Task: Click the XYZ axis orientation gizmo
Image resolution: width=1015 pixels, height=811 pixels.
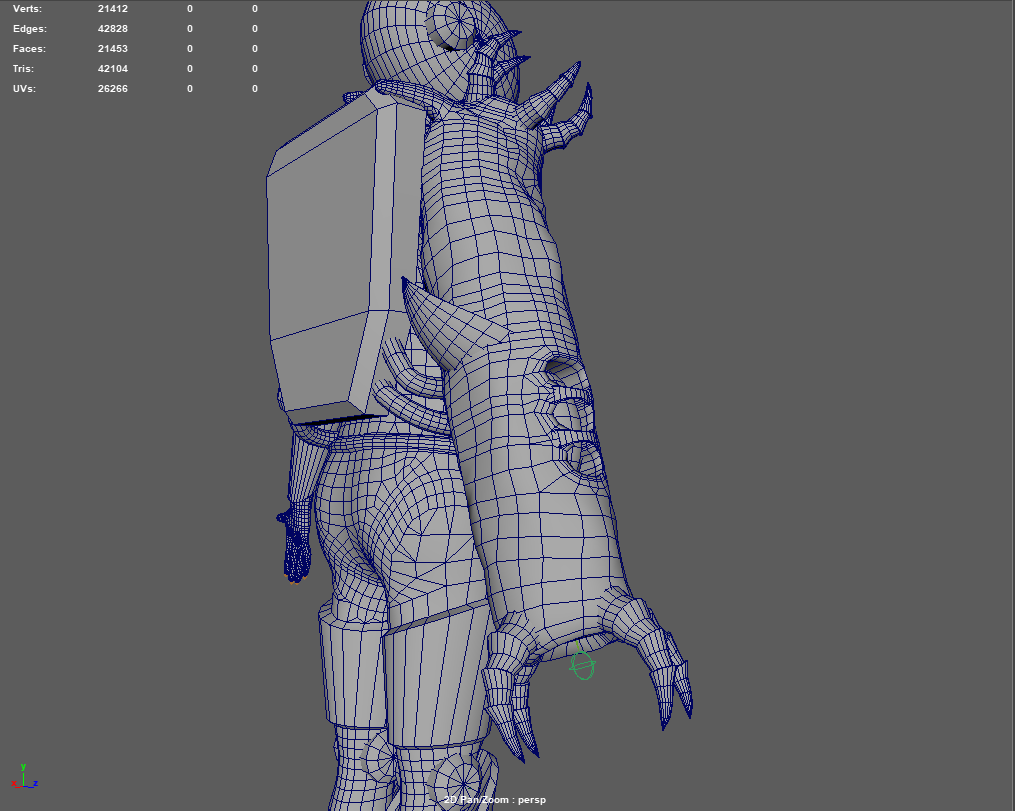Action: [24, 779]
